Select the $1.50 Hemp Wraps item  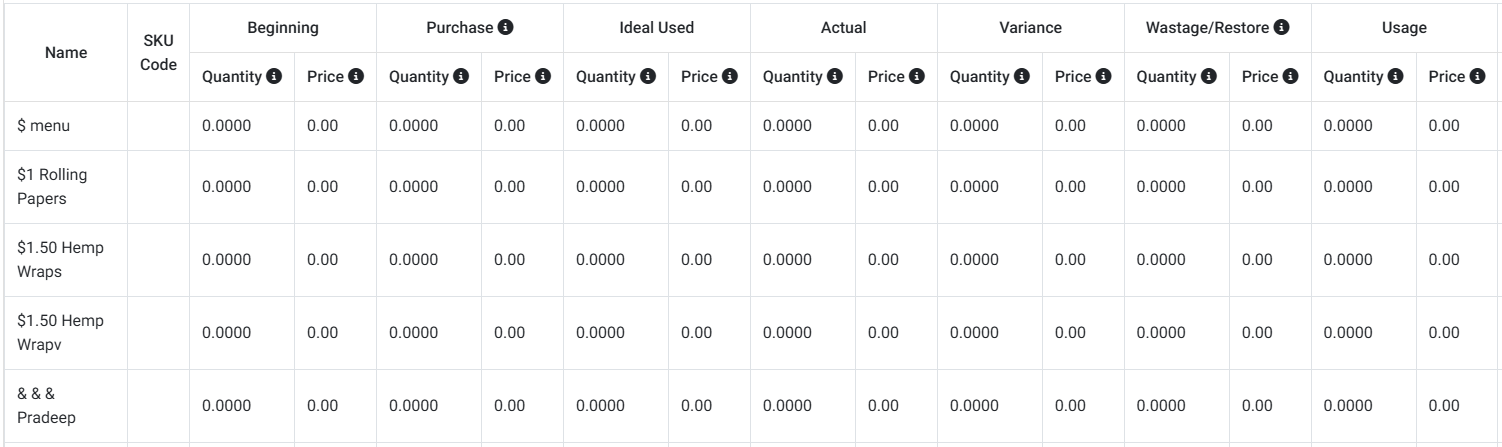(x=60, y=260)
